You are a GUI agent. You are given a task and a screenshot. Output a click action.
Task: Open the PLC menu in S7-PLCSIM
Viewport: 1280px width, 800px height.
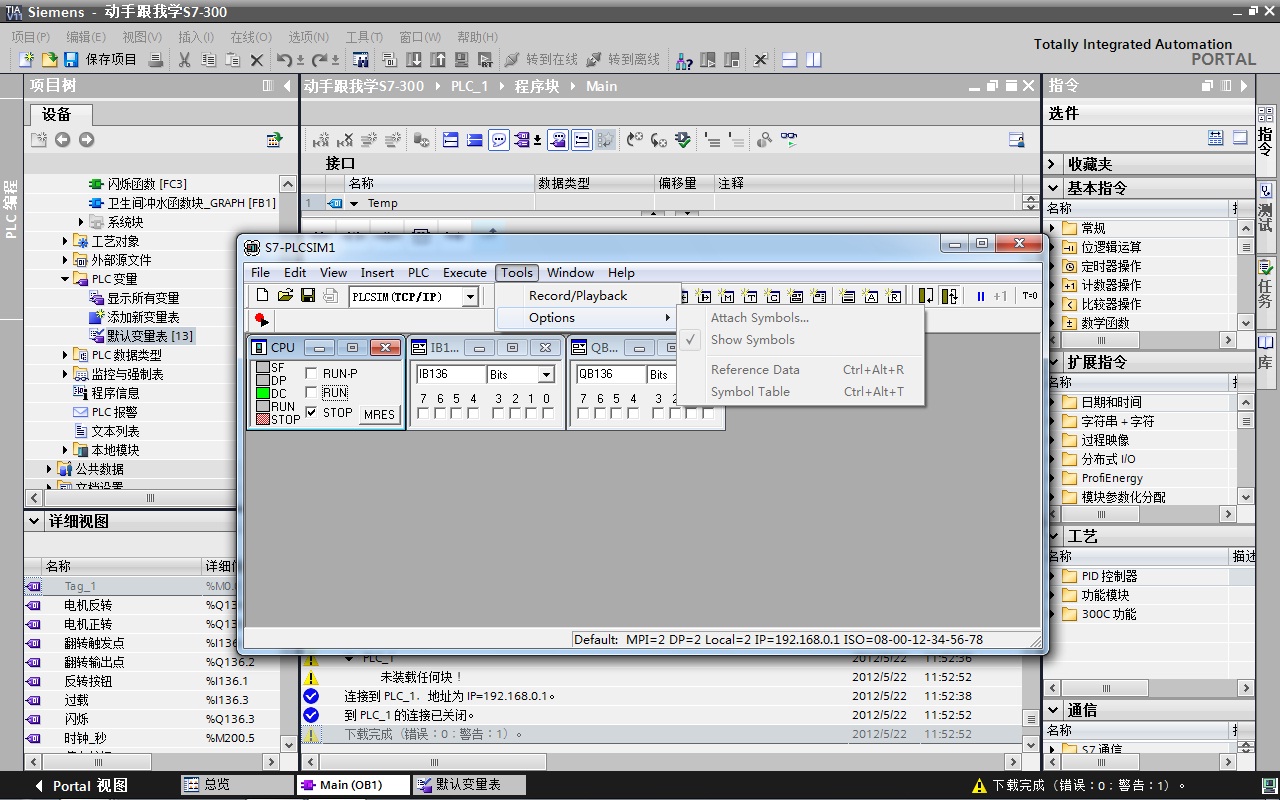tap(418, 272)
